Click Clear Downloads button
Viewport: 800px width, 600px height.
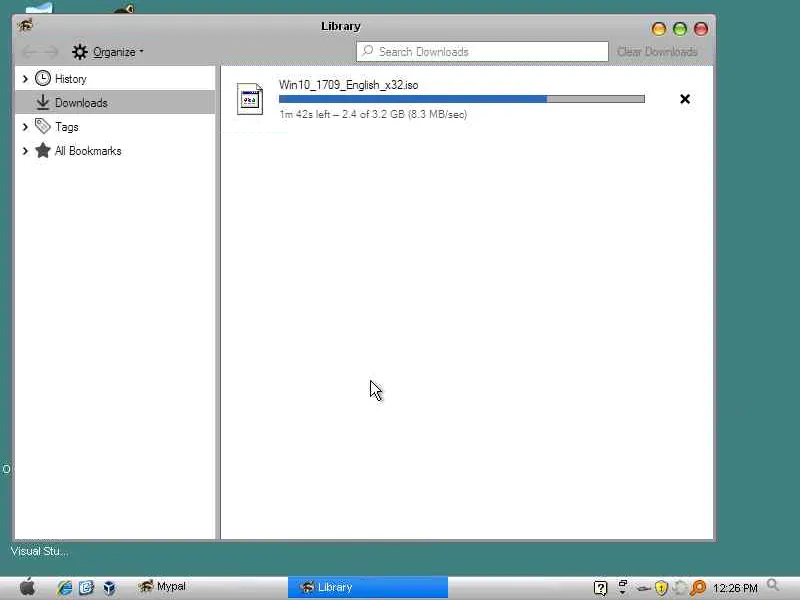[657, 52]
